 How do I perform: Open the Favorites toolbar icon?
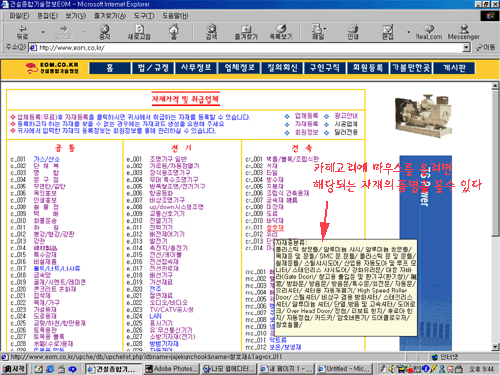click(246, 29)
